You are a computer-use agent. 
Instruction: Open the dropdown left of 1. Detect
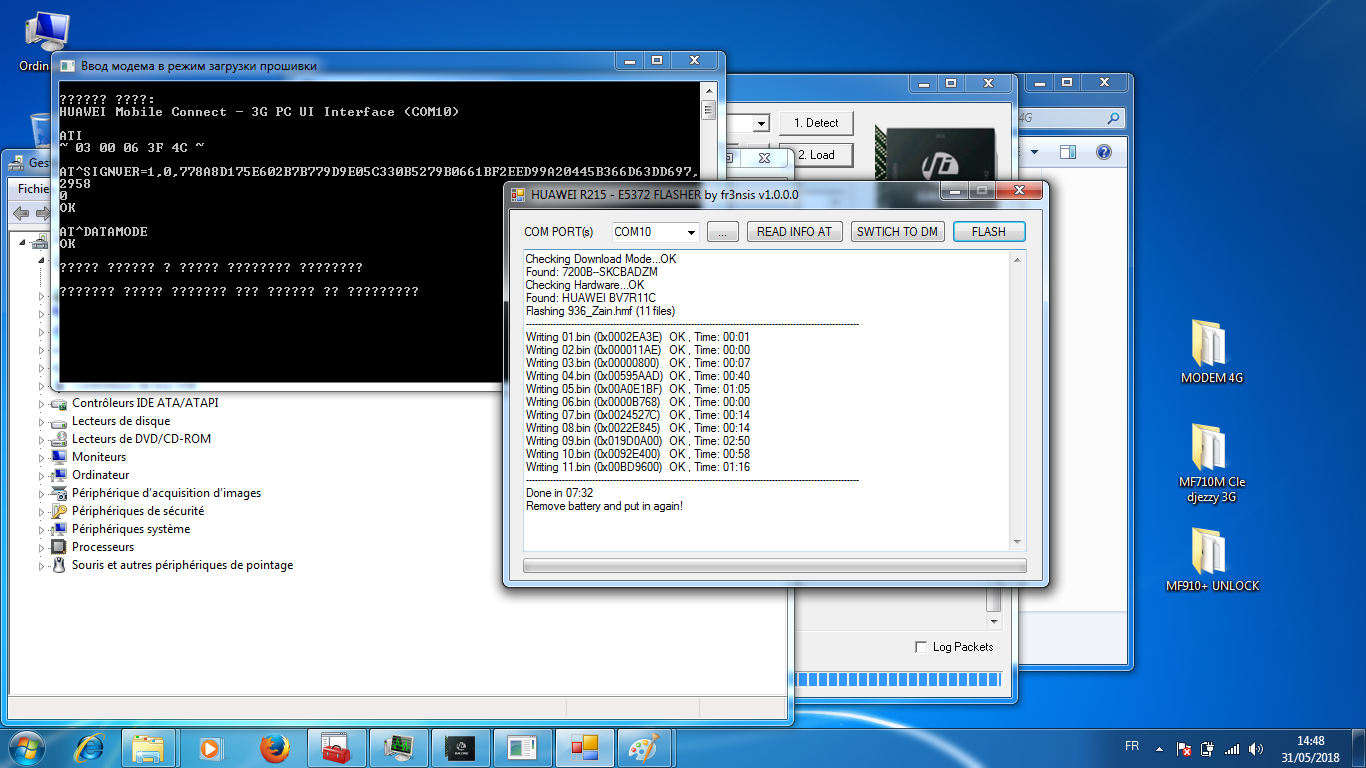pyautogui.click(x=761, y=123)
